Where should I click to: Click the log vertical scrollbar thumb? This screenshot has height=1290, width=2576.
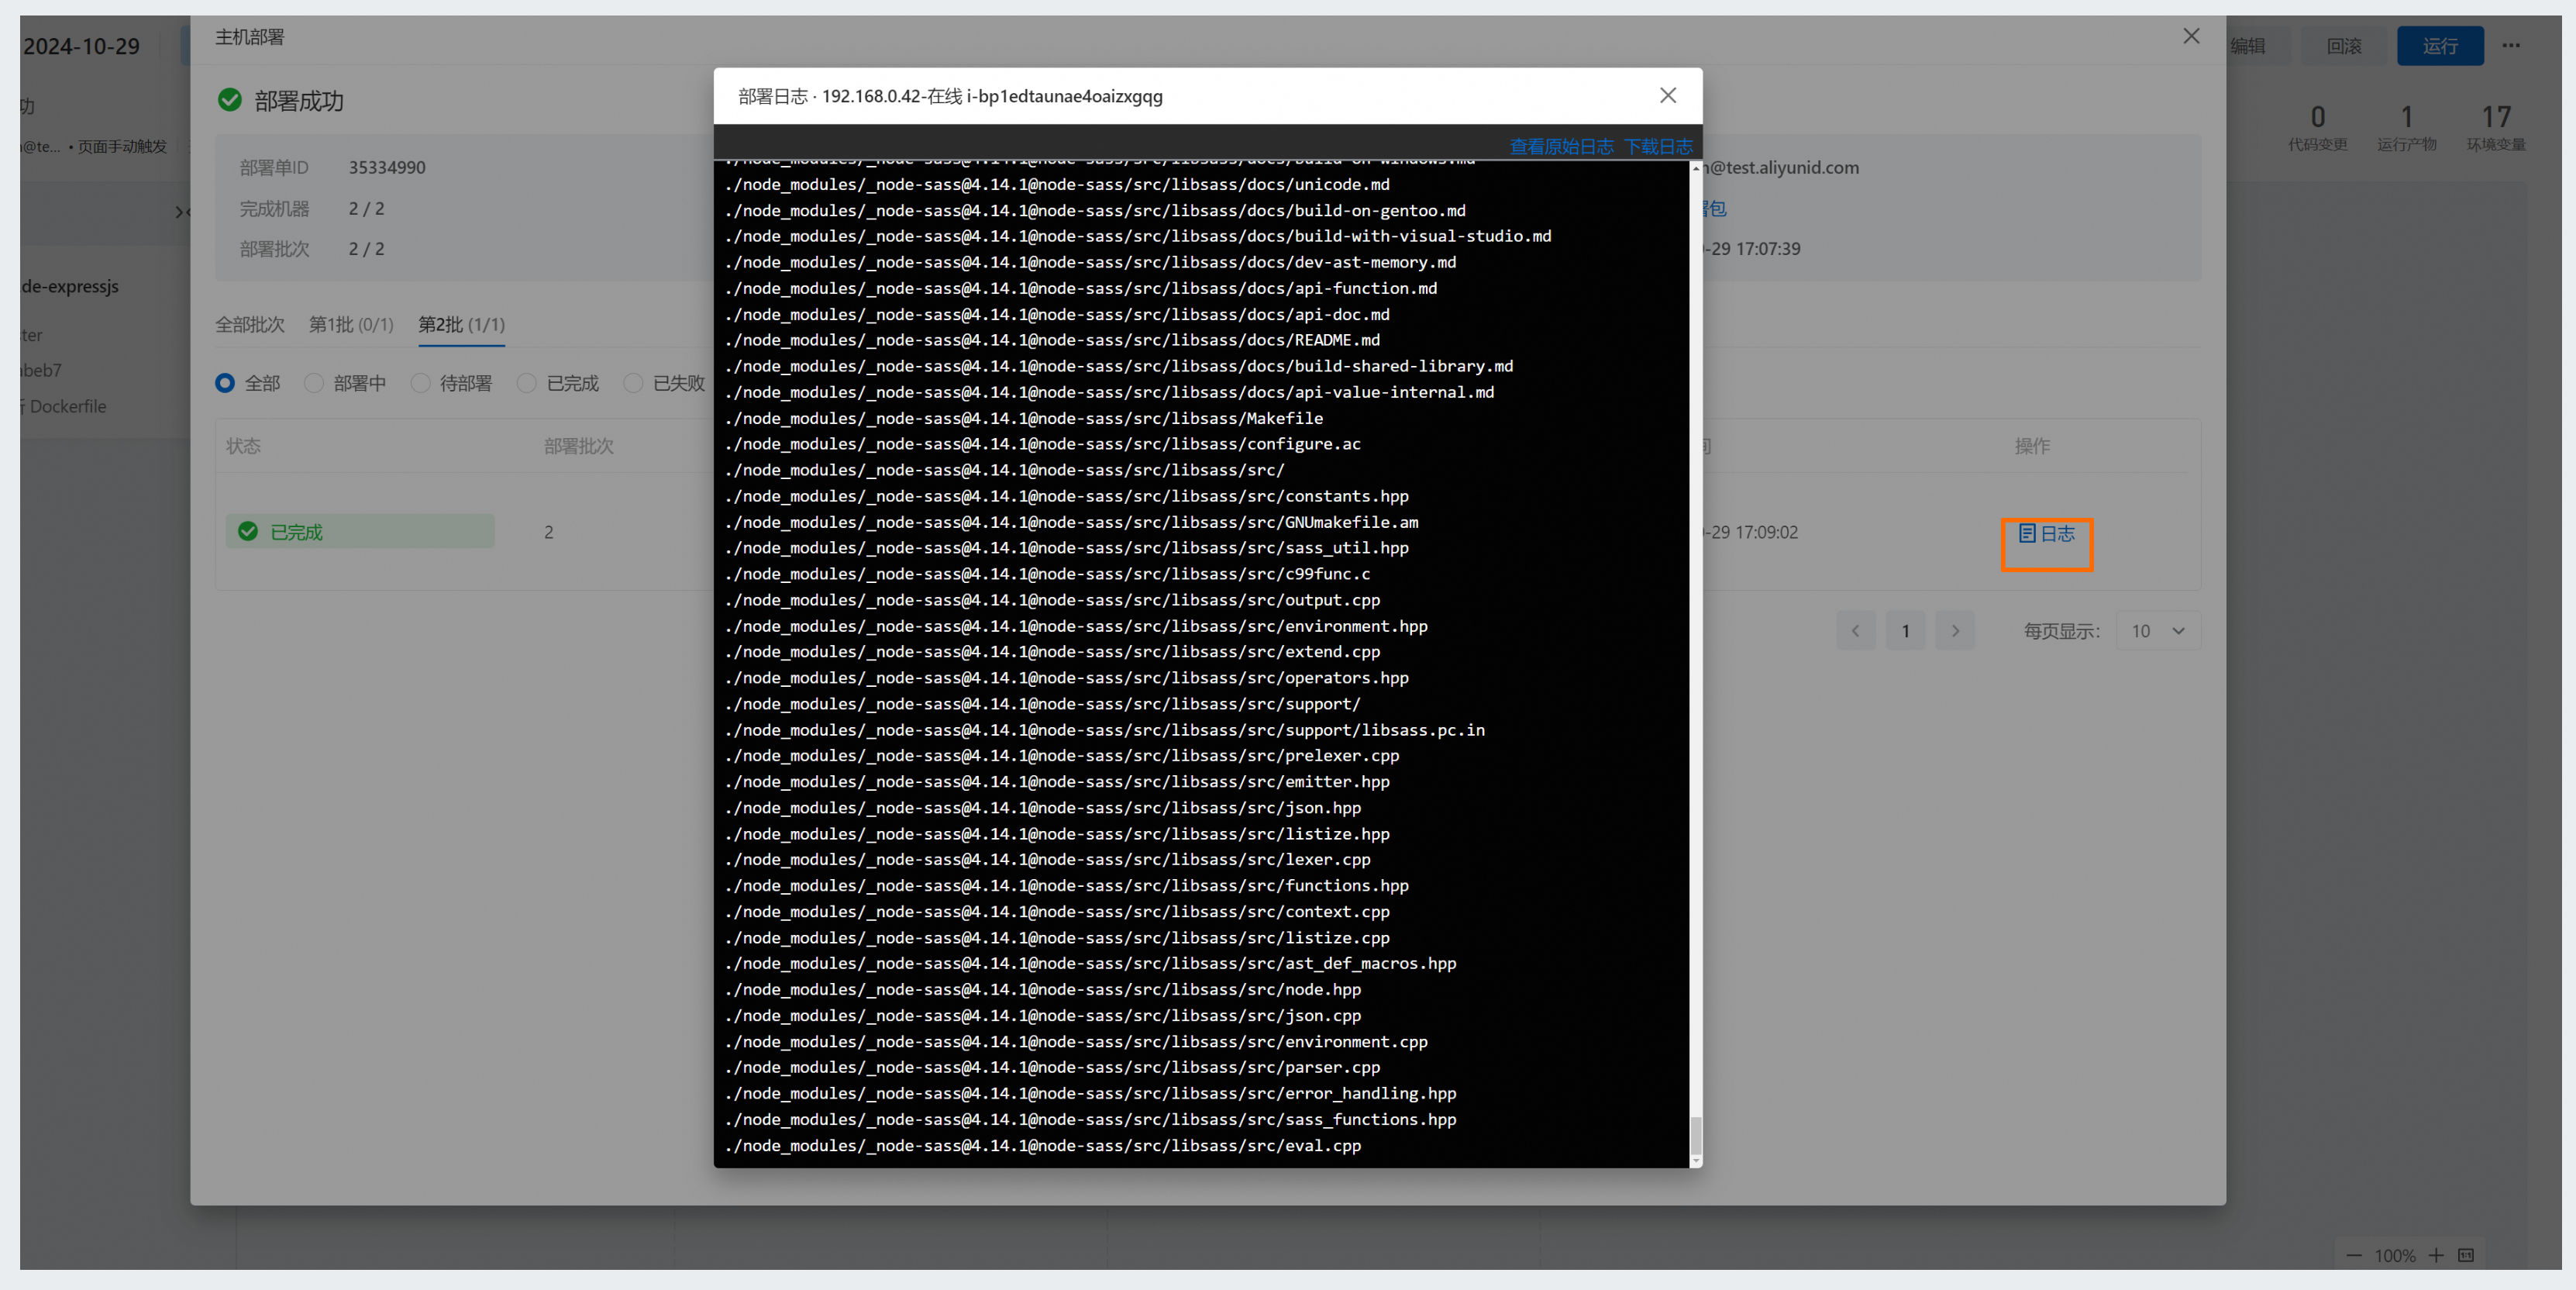(1695, 1135)
